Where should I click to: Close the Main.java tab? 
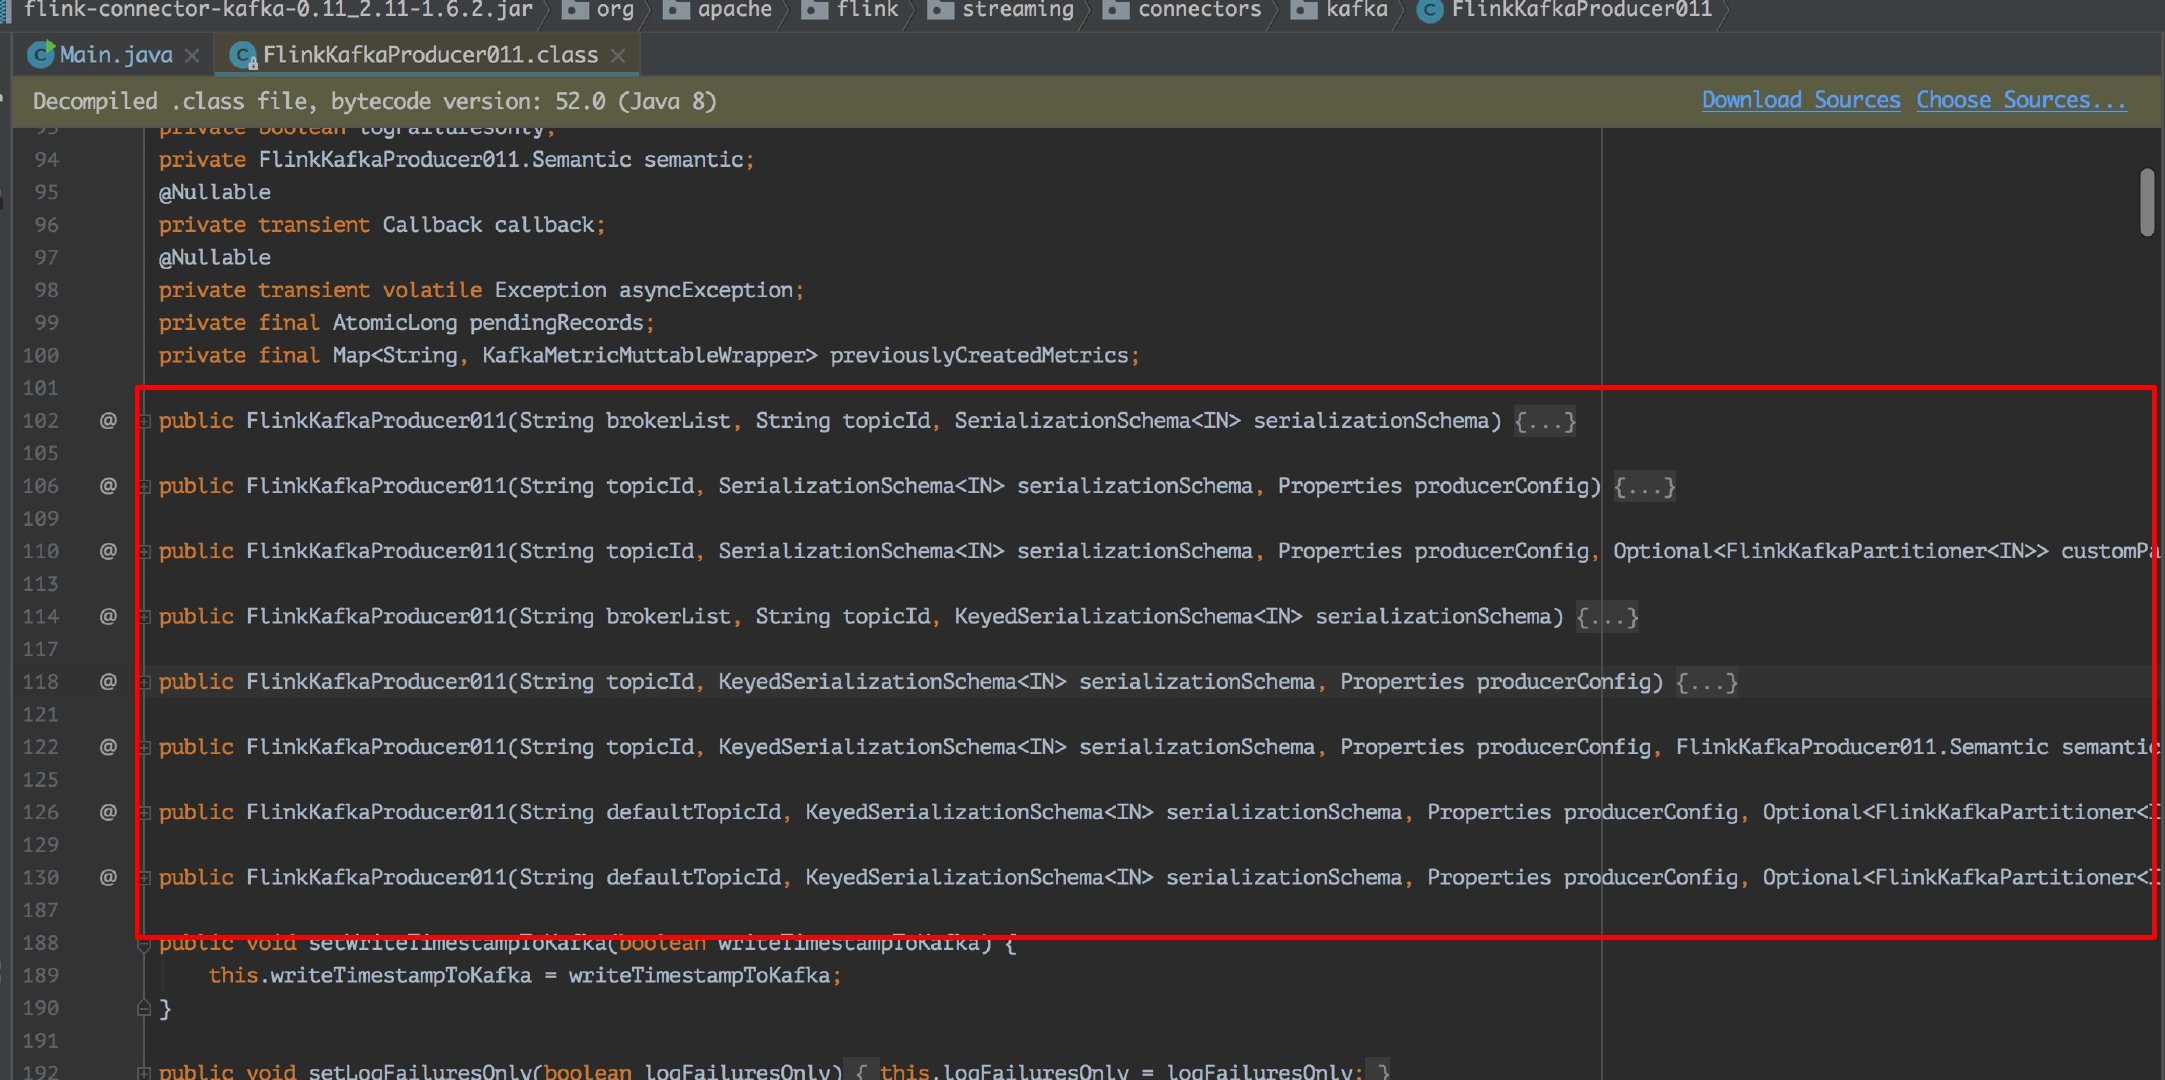click(192, 56)
